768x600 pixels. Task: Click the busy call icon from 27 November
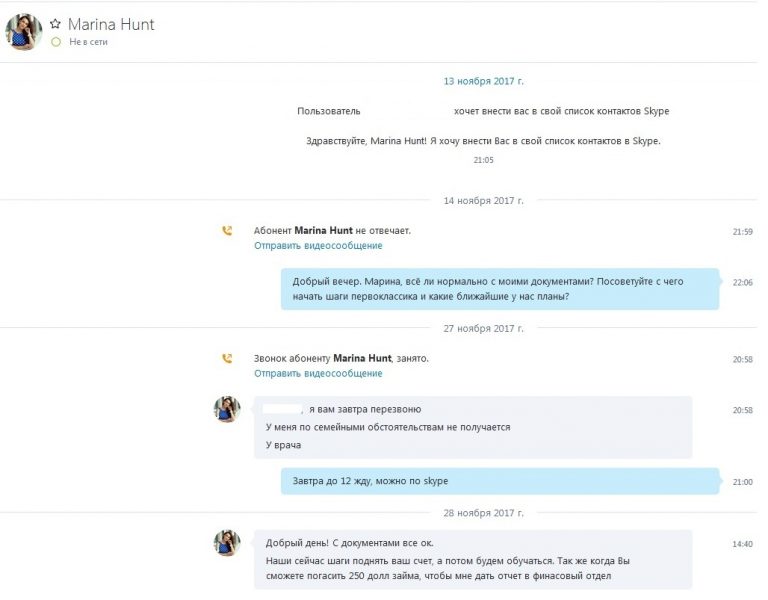pos(227,359)
